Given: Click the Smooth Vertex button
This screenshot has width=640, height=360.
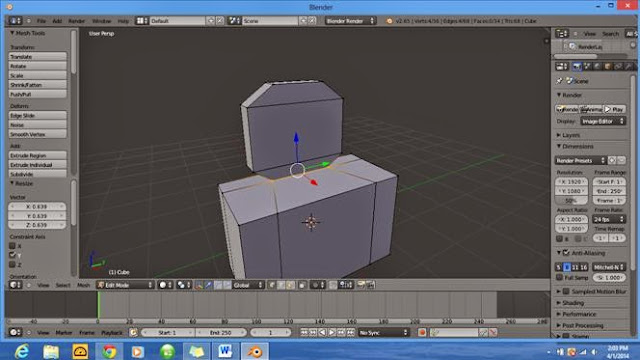Looking at the screenshot, I should coord(38,134).
